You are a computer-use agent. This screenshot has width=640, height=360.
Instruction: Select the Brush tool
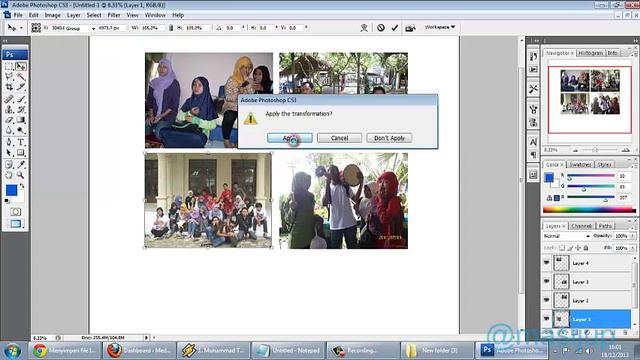(21, 99)
